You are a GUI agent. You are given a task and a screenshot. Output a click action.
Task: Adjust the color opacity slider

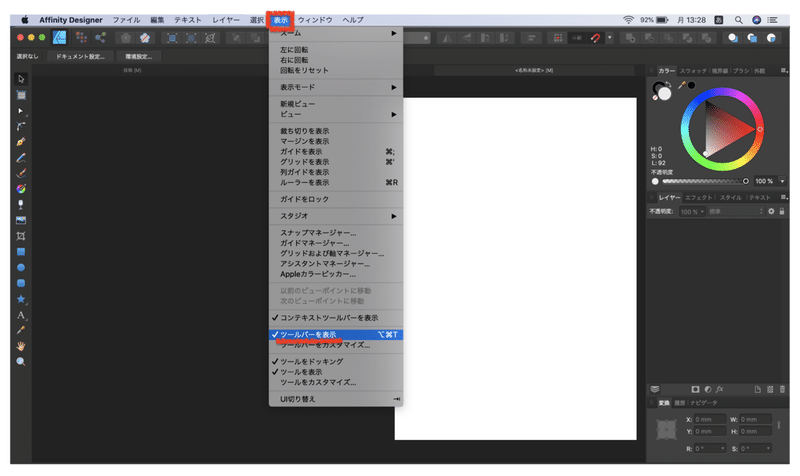click(x=704, y=181)
